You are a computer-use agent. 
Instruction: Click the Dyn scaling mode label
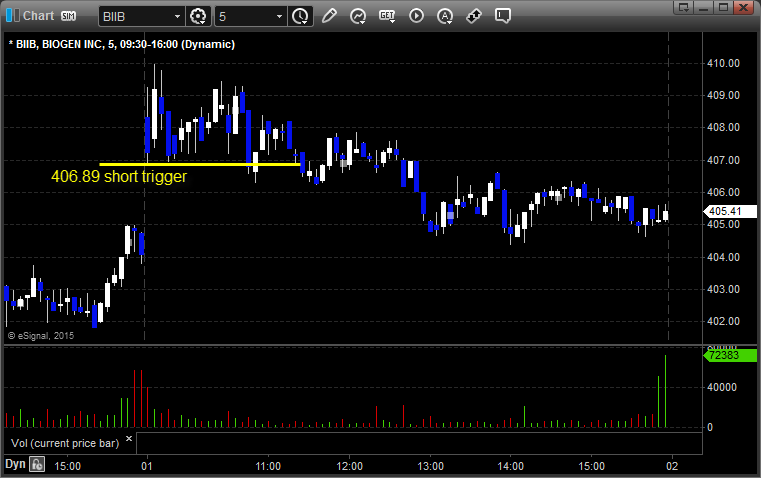(x=15, y=464)
